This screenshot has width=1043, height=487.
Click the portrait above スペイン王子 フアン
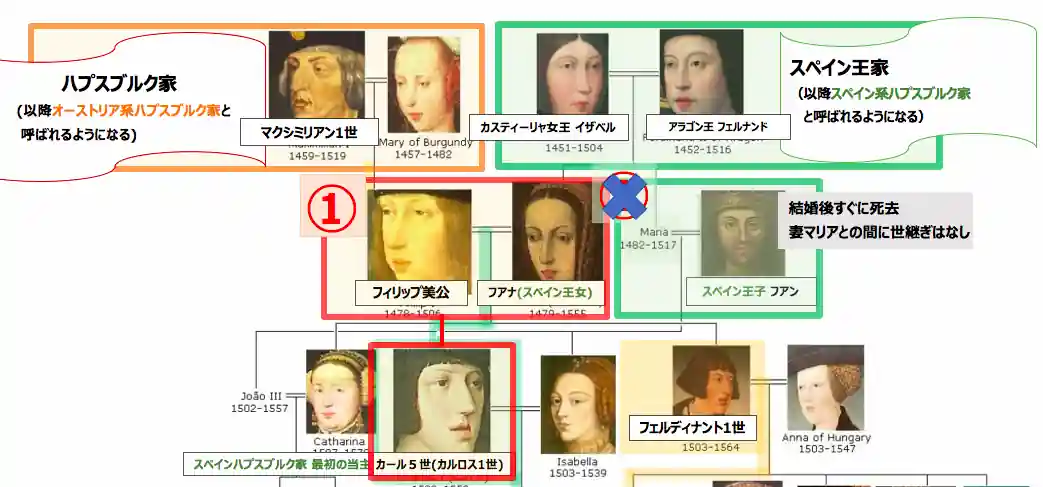tap(742, 234)
